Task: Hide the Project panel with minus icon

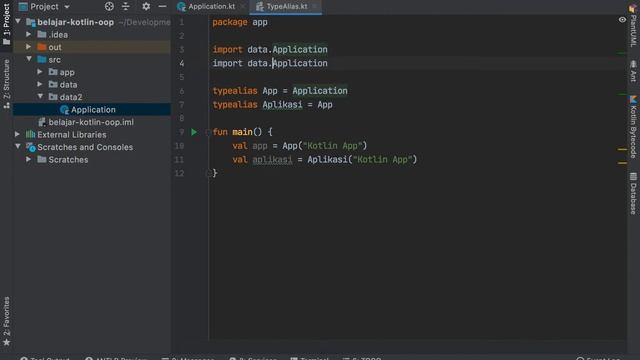Action: coord(162,6)
